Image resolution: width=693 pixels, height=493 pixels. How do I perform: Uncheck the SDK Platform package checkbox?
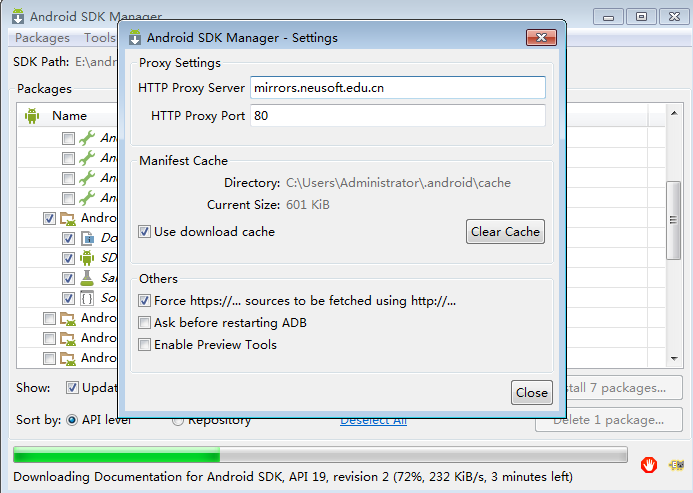(x=68, y=258)
